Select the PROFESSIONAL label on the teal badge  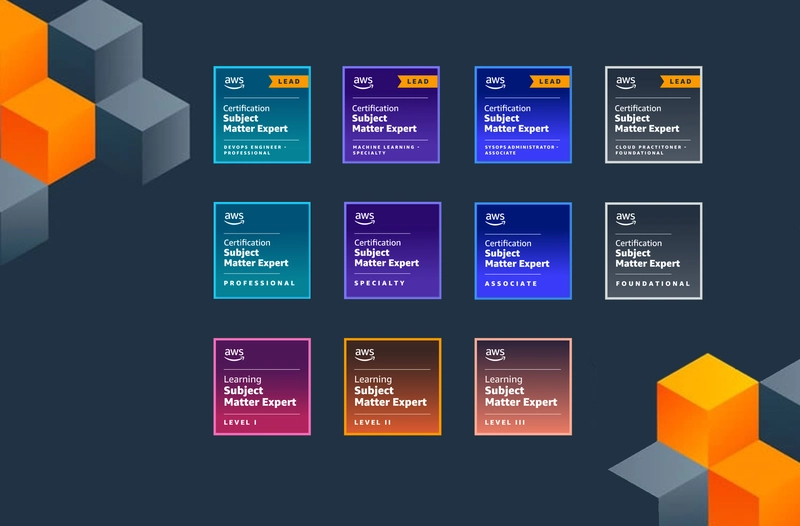click(259, 283)
